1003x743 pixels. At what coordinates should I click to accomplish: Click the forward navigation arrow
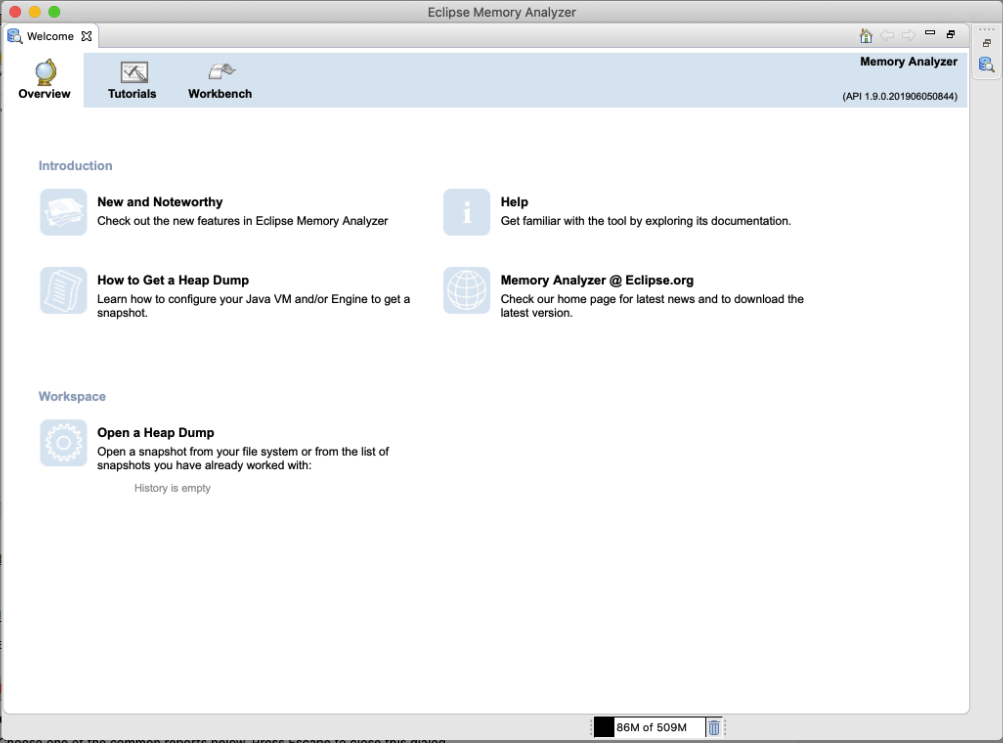908,35
